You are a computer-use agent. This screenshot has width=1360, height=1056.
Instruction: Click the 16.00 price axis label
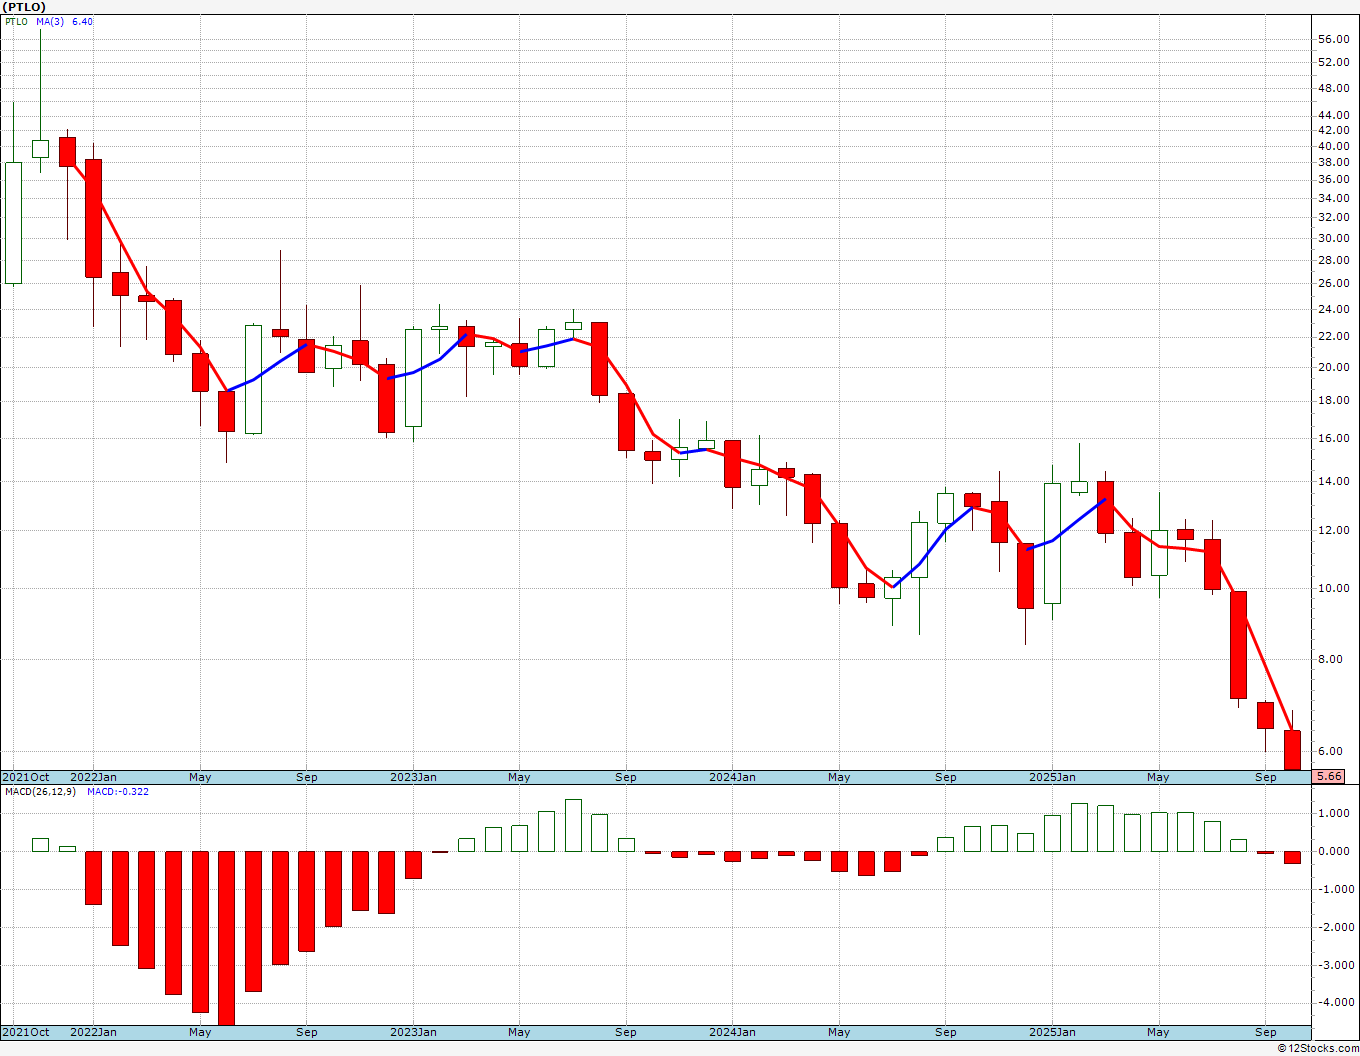[x=1333, y=438]
